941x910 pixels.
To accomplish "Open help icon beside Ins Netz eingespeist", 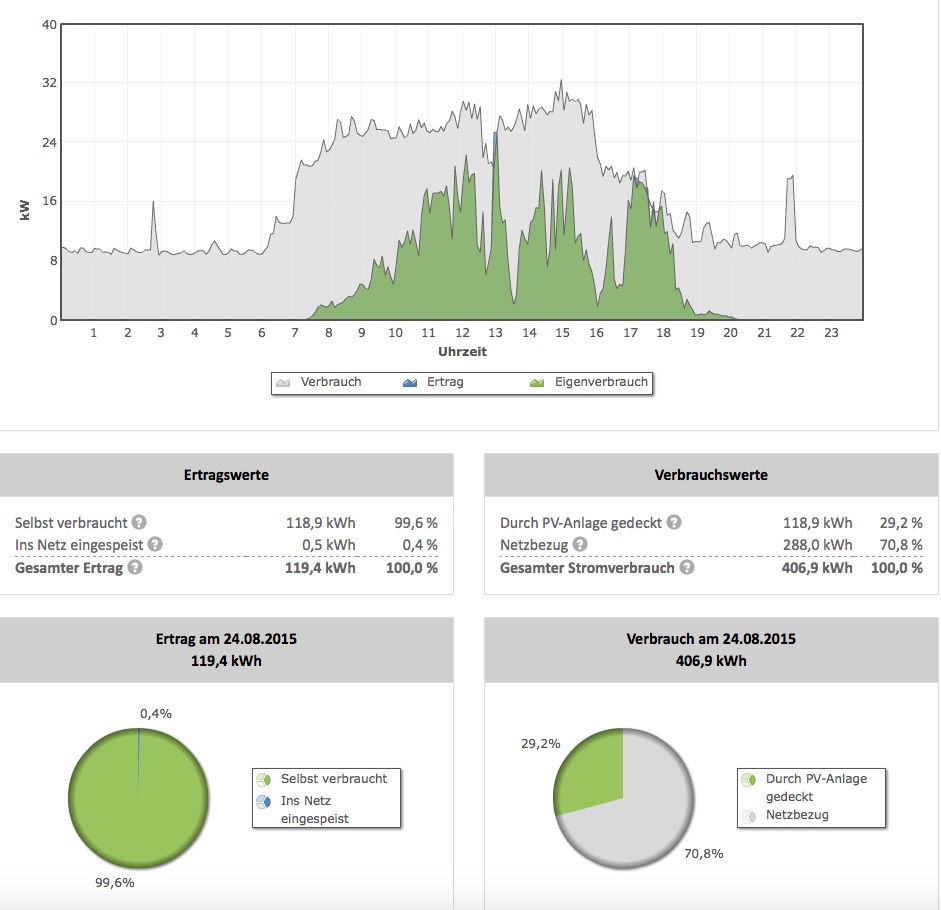I will (x=154, y=545).
